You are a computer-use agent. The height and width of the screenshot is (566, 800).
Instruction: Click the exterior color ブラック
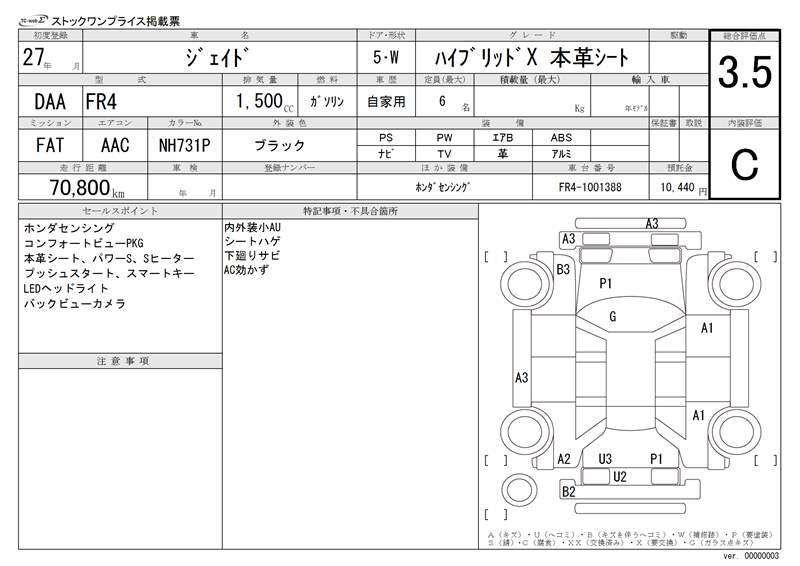pyautogui.click(x=280, y=145)
